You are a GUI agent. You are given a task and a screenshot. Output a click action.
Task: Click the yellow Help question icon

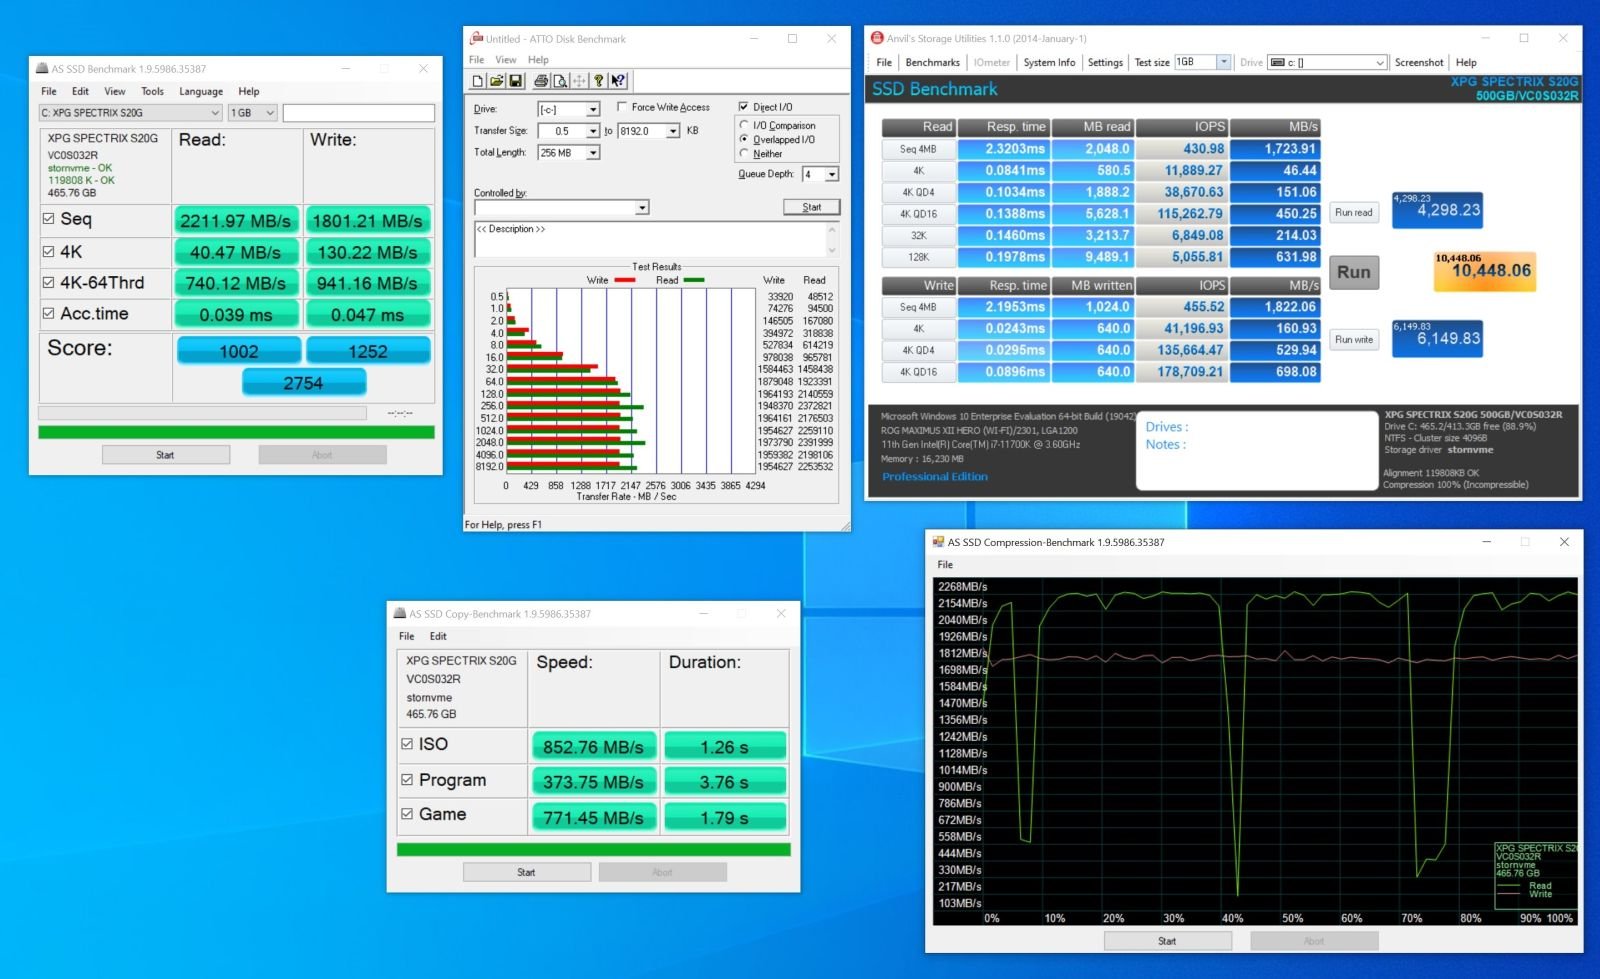598,81
